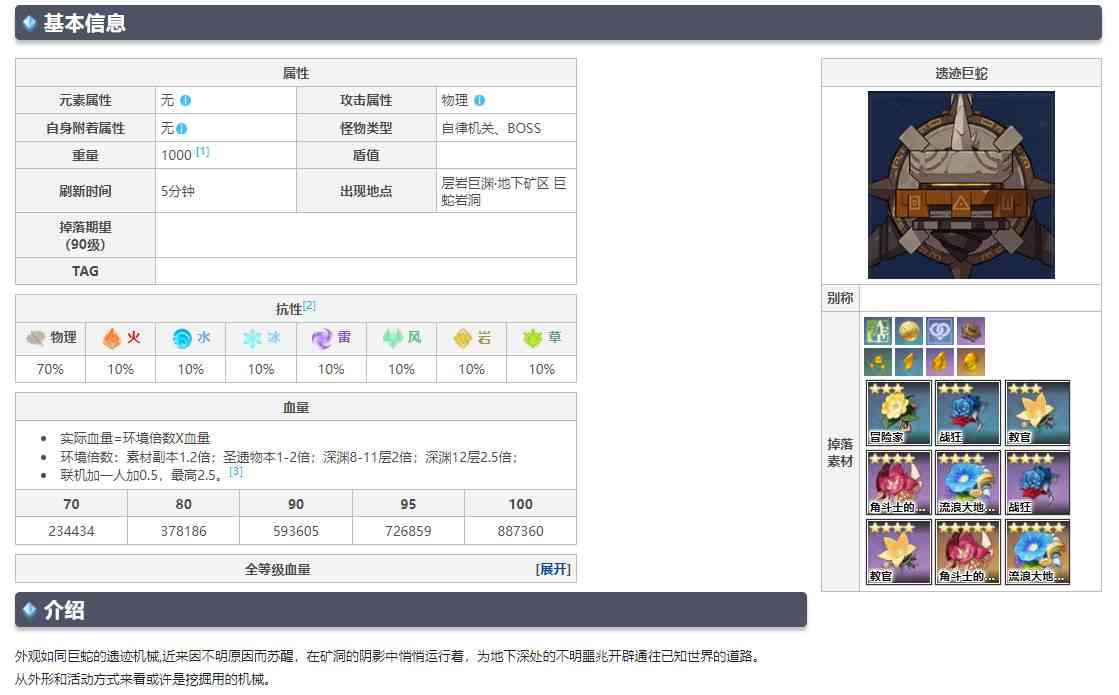The image size is (1119, 695).
Task: Click footnote [3] in the 血量 notes
Action: (x=235, y=472)
